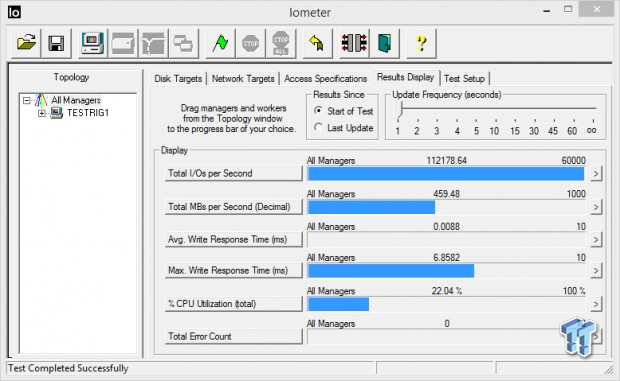Click the duplicate worker icon
The width and height of the screenshot is (620, 381).
pos(183,43)
